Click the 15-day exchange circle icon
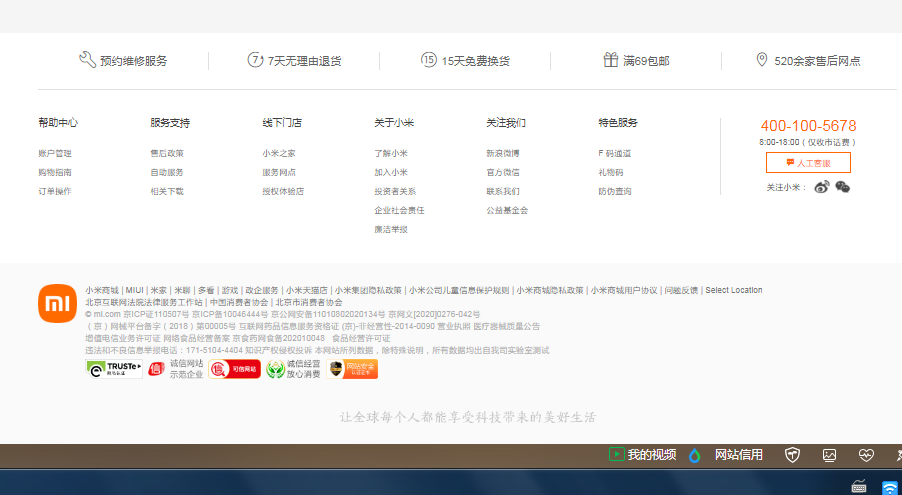 (429, 59)
